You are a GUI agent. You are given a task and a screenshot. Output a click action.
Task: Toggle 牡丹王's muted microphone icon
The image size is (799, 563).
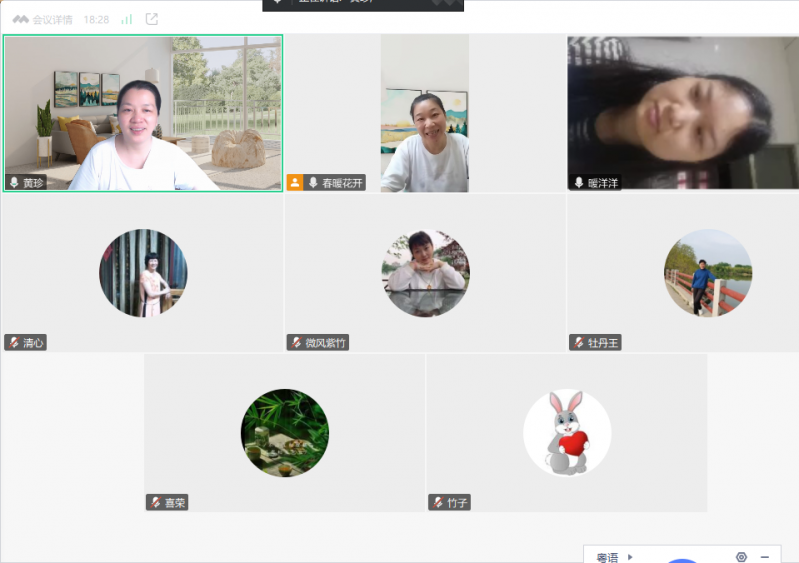tap(578, 343)
